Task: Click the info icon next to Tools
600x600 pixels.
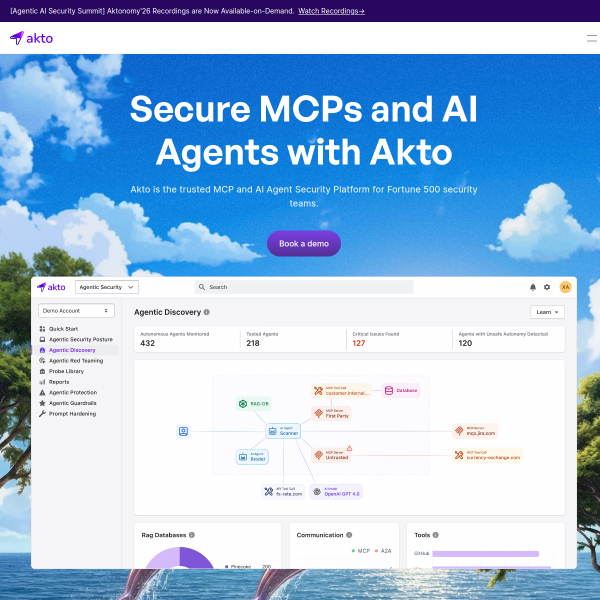Action: (435, 535)
